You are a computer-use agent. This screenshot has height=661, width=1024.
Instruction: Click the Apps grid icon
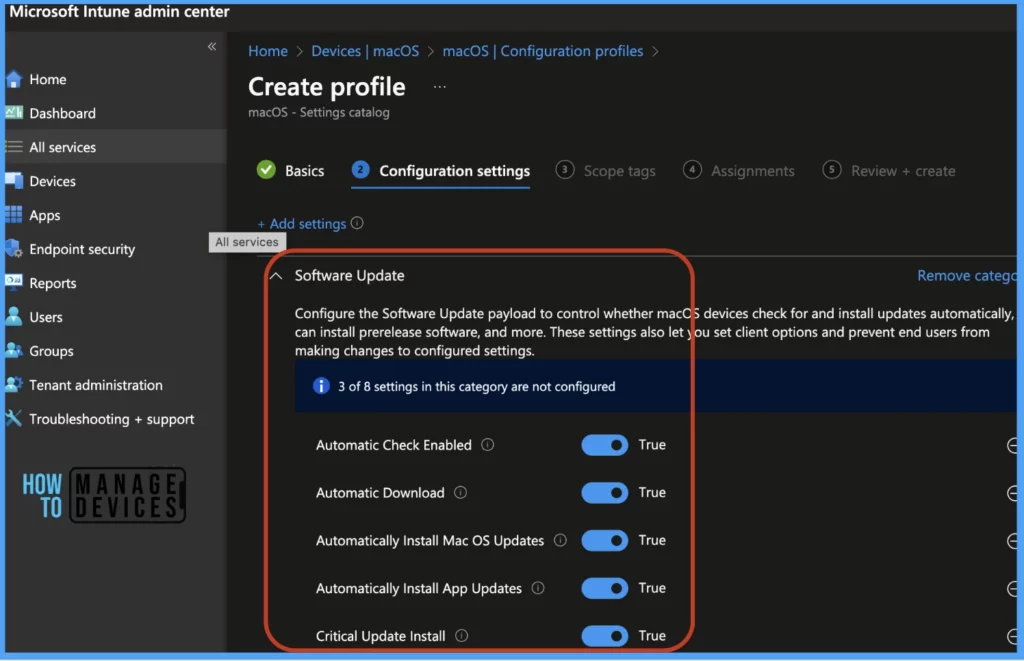coord(14,215)
